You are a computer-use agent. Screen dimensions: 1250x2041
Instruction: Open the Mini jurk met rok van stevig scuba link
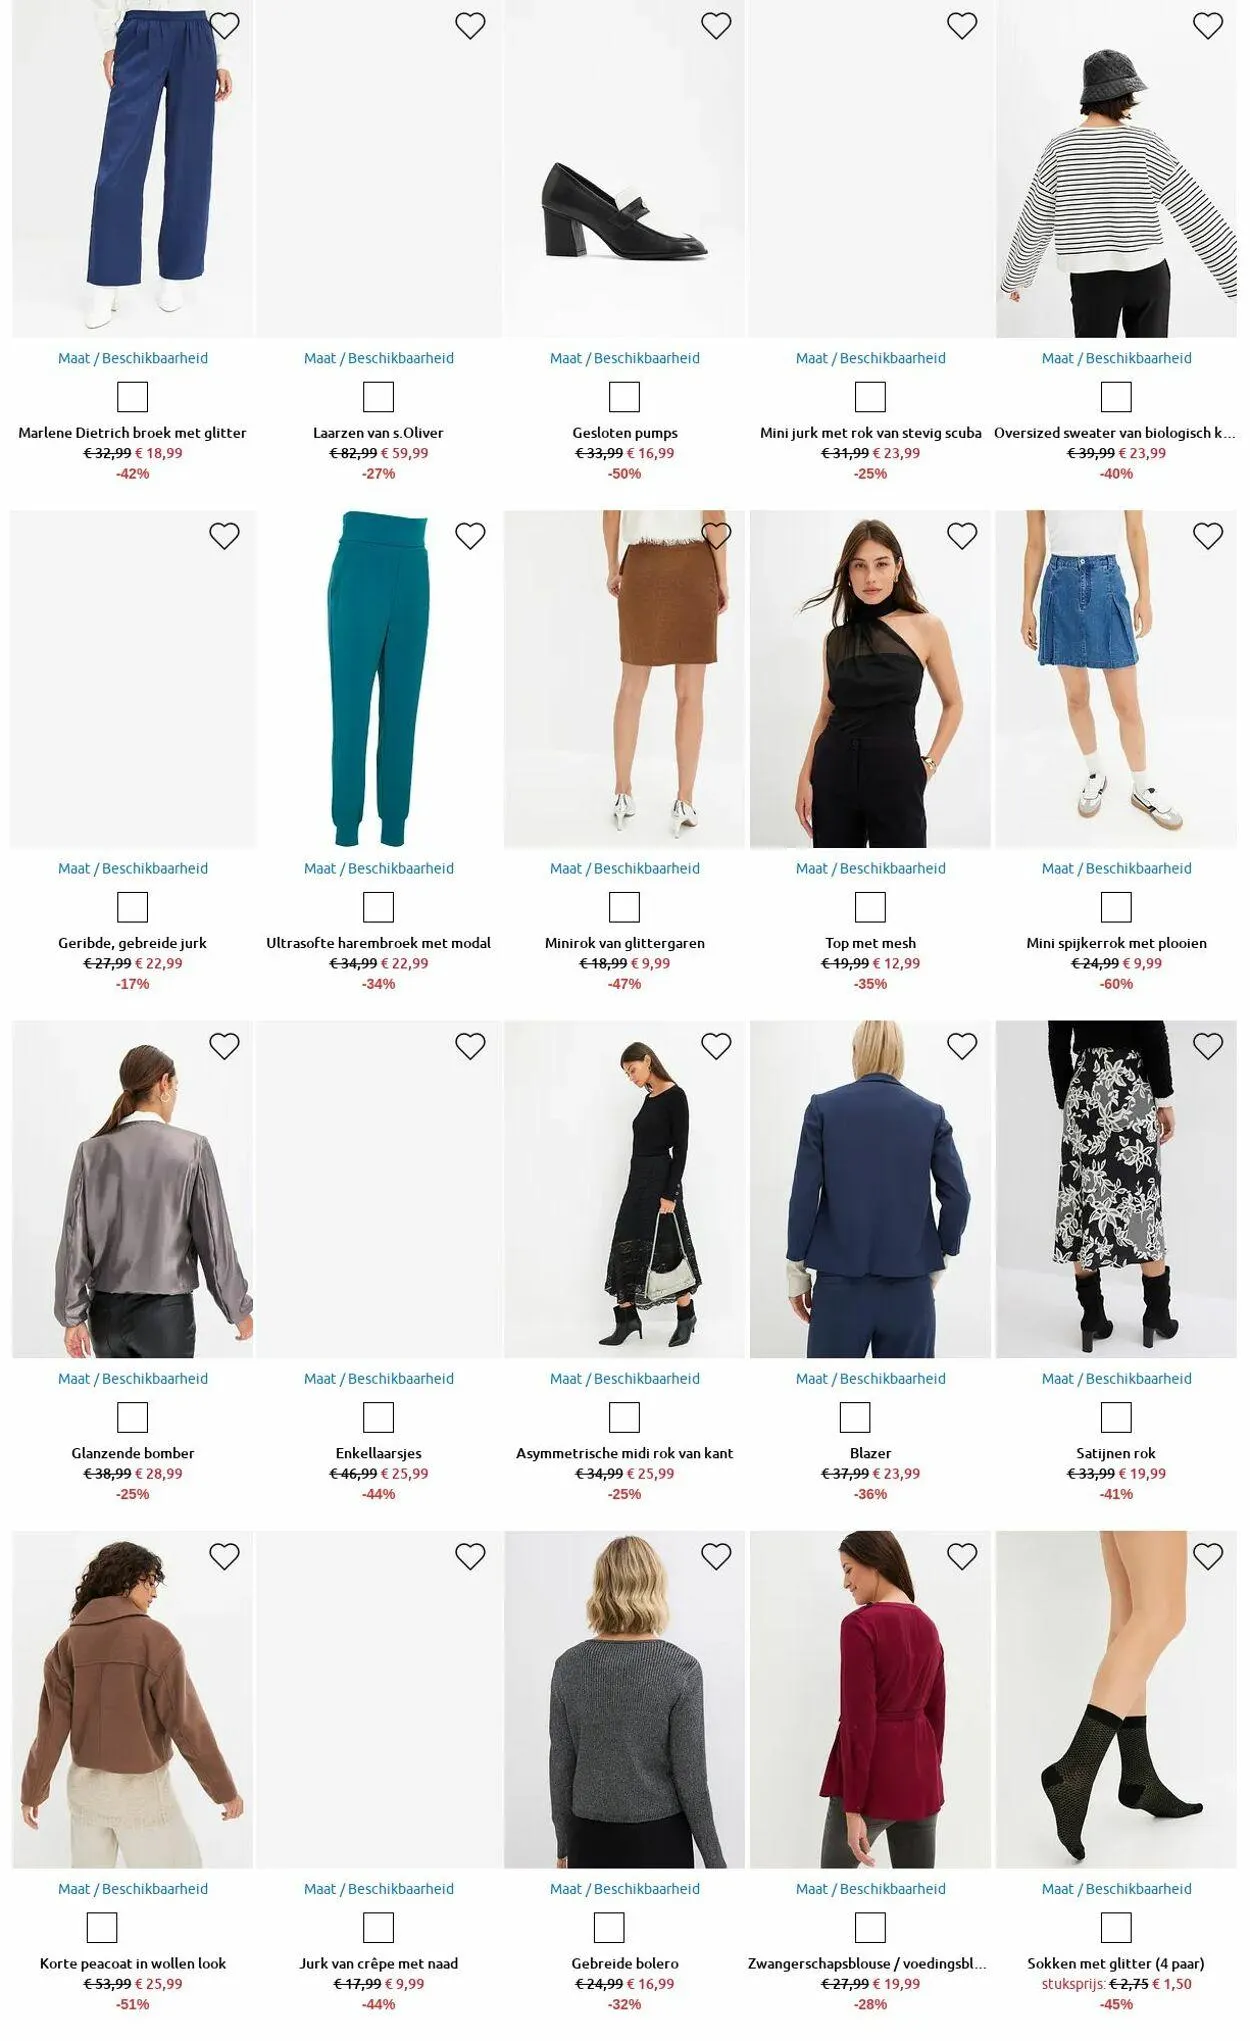(x=870, y=433)
